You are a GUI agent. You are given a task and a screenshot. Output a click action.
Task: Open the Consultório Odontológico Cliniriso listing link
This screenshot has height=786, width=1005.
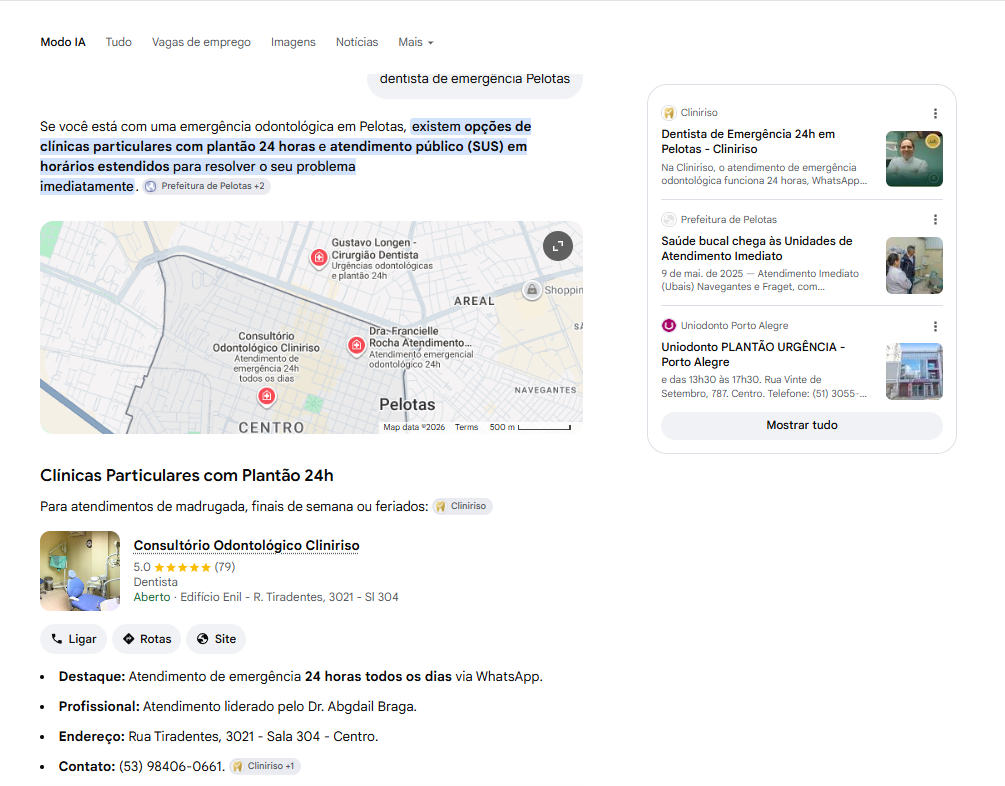point(246,546)
